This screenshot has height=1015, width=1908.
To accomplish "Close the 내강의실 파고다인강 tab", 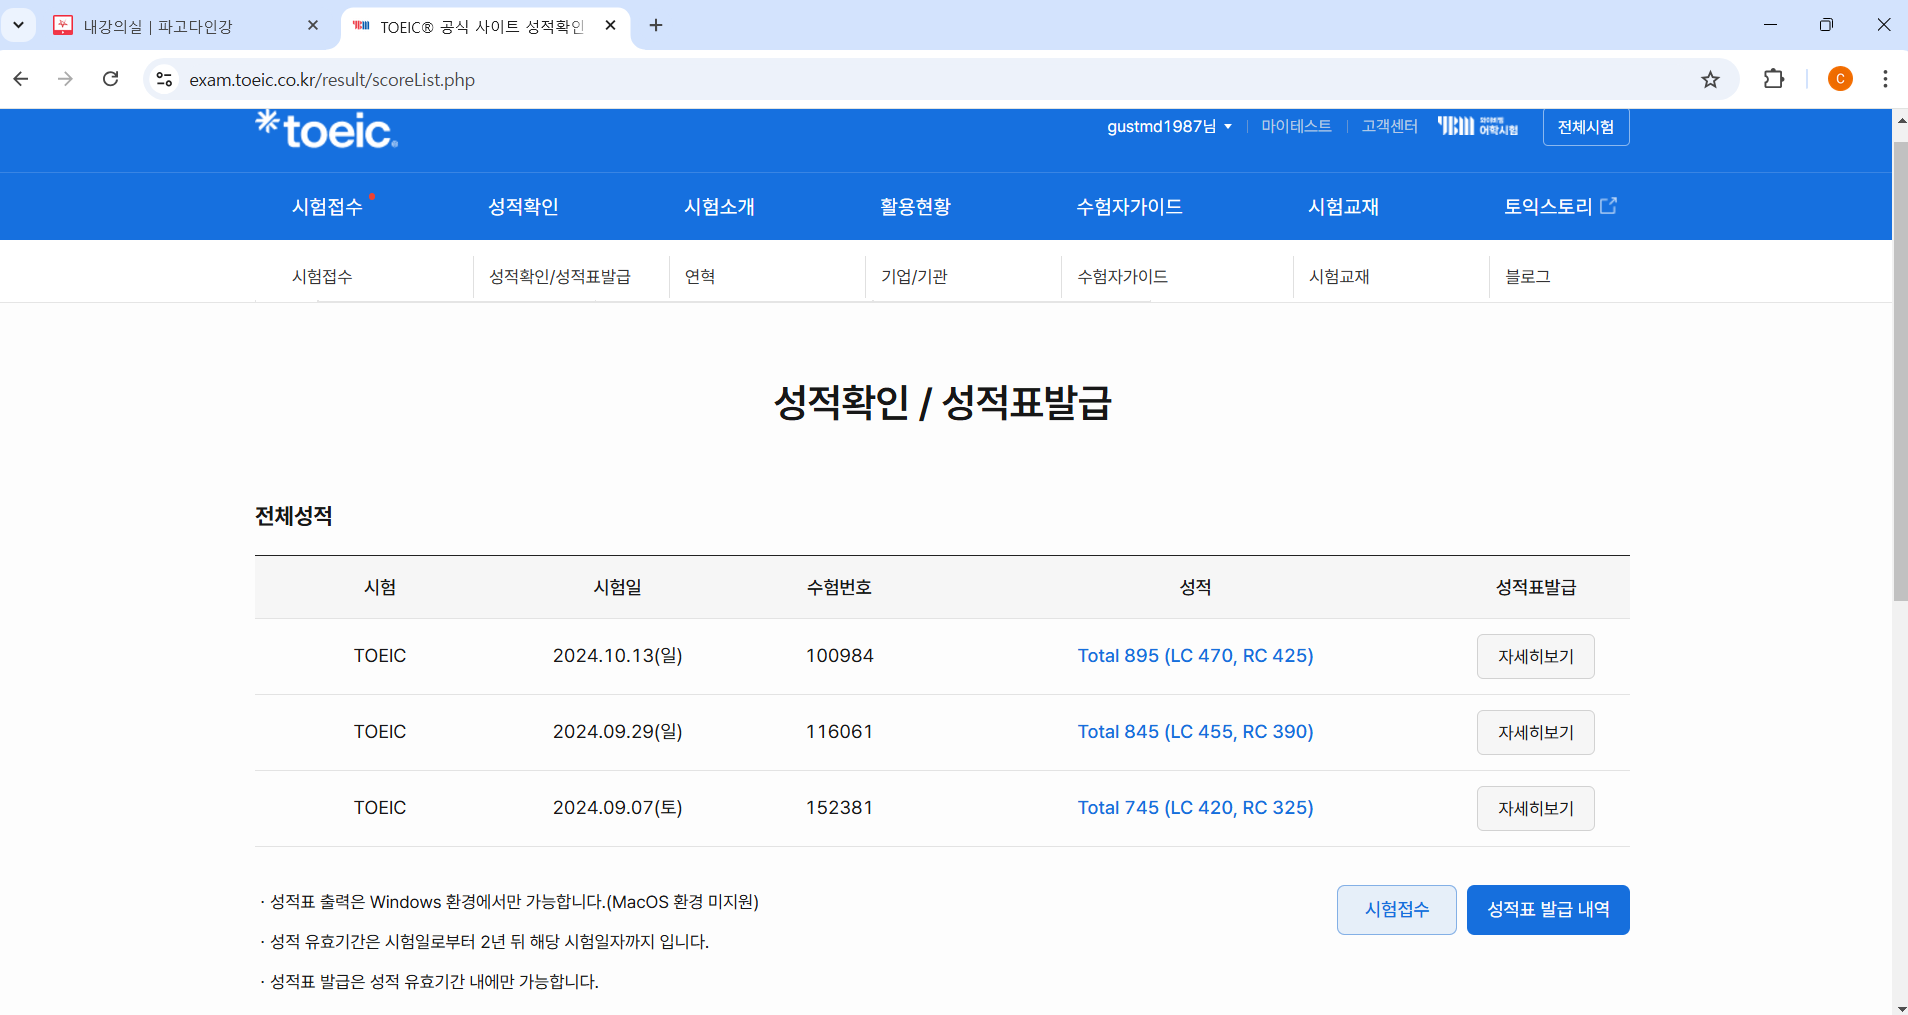I will point(313,25).
